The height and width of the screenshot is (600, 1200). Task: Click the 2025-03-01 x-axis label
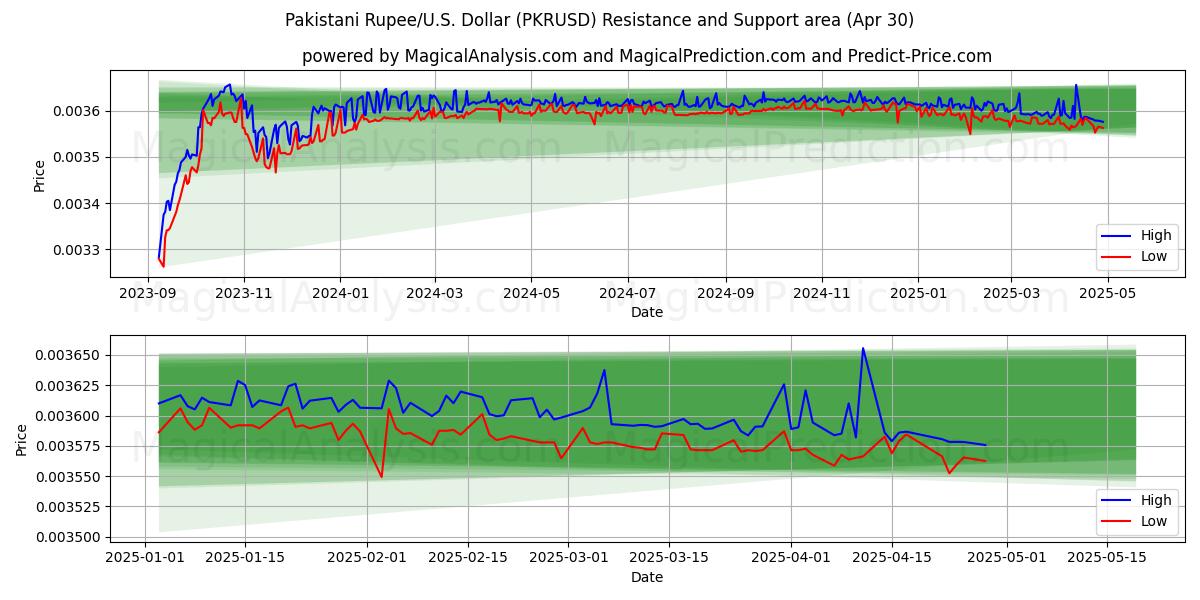pyautogui.click(x=569, y=558)
